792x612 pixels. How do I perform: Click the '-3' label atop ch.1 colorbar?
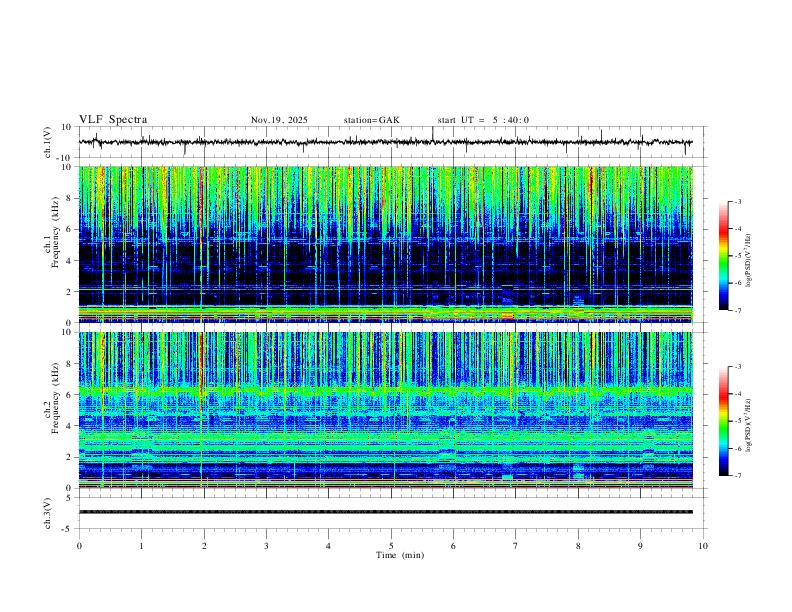tap(737, 201)
